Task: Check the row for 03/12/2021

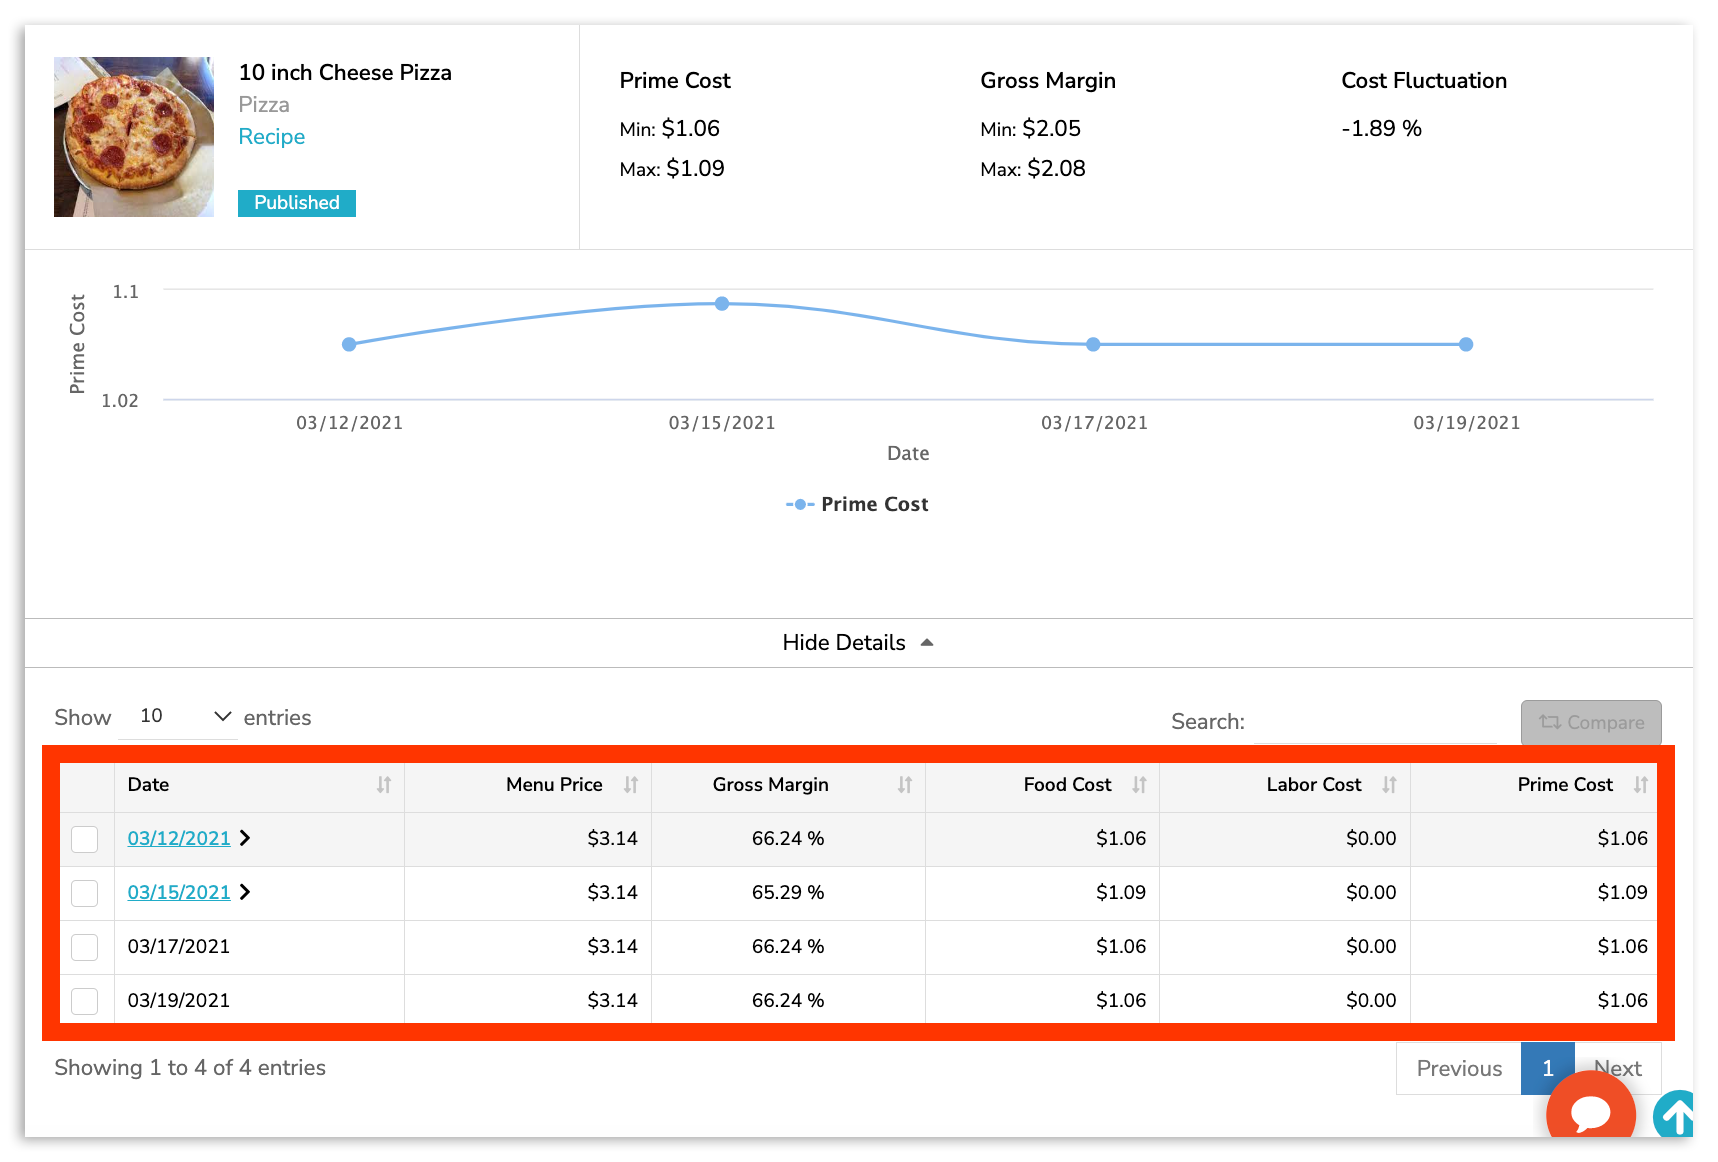Action: point(85,839)
